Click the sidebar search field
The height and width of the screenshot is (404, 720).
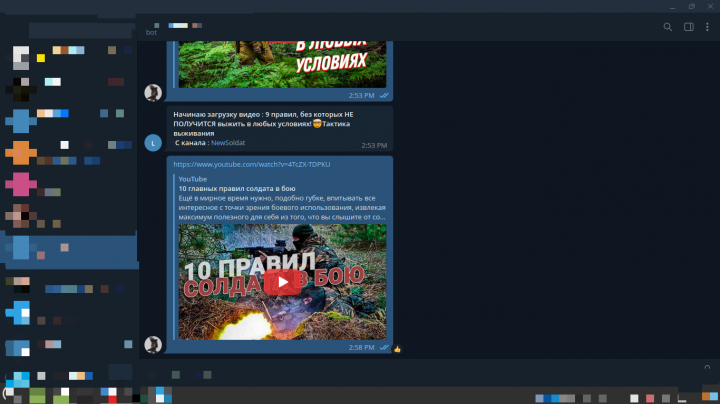(x=81, y=31)
